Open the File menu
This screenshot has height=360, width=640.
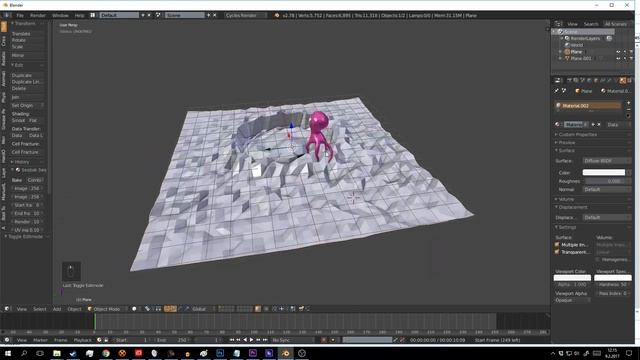click(20, 16)
